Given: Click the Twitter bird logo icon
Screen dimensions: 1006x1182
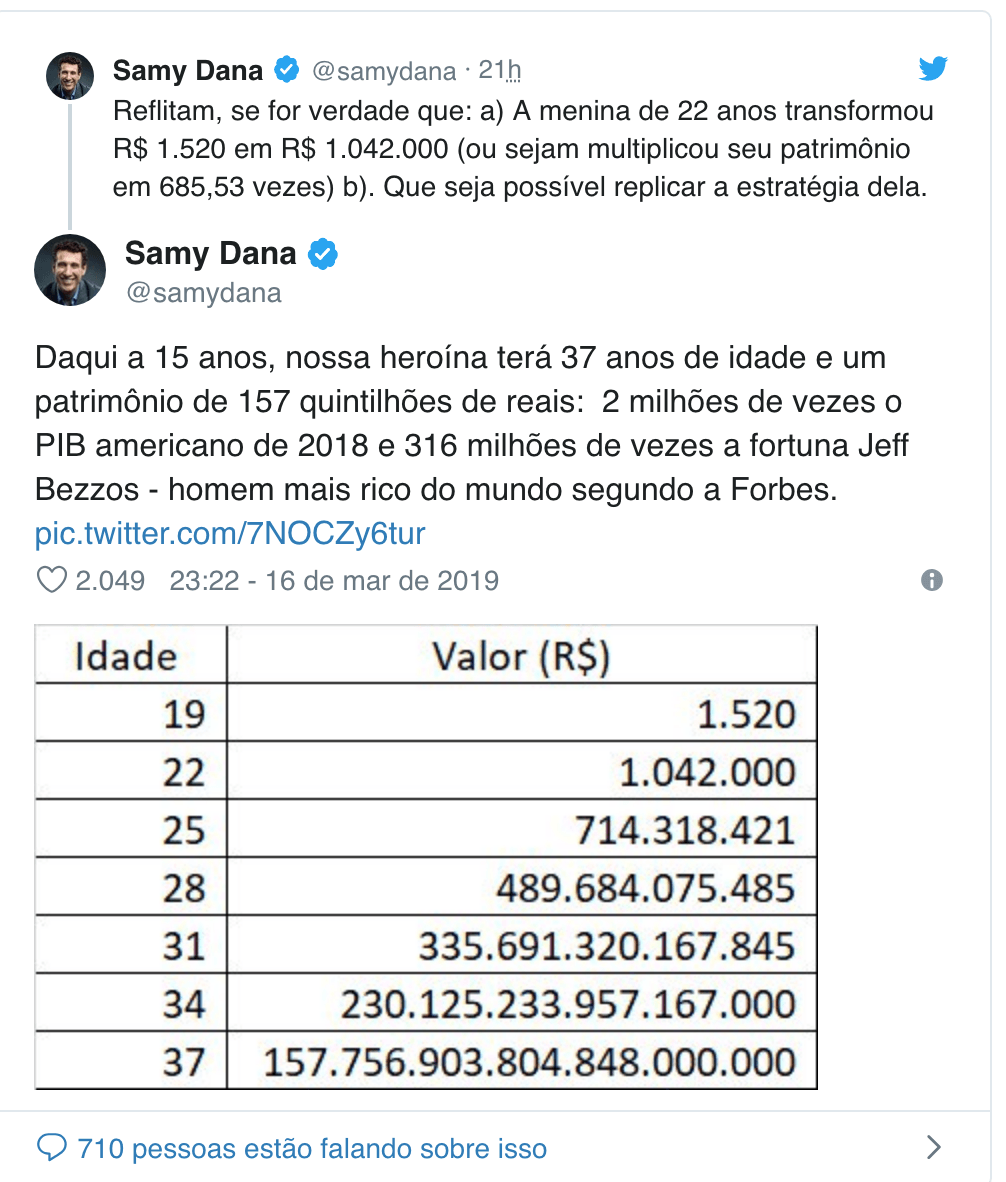Looking at the screenshot, I should tap(933, 69).
